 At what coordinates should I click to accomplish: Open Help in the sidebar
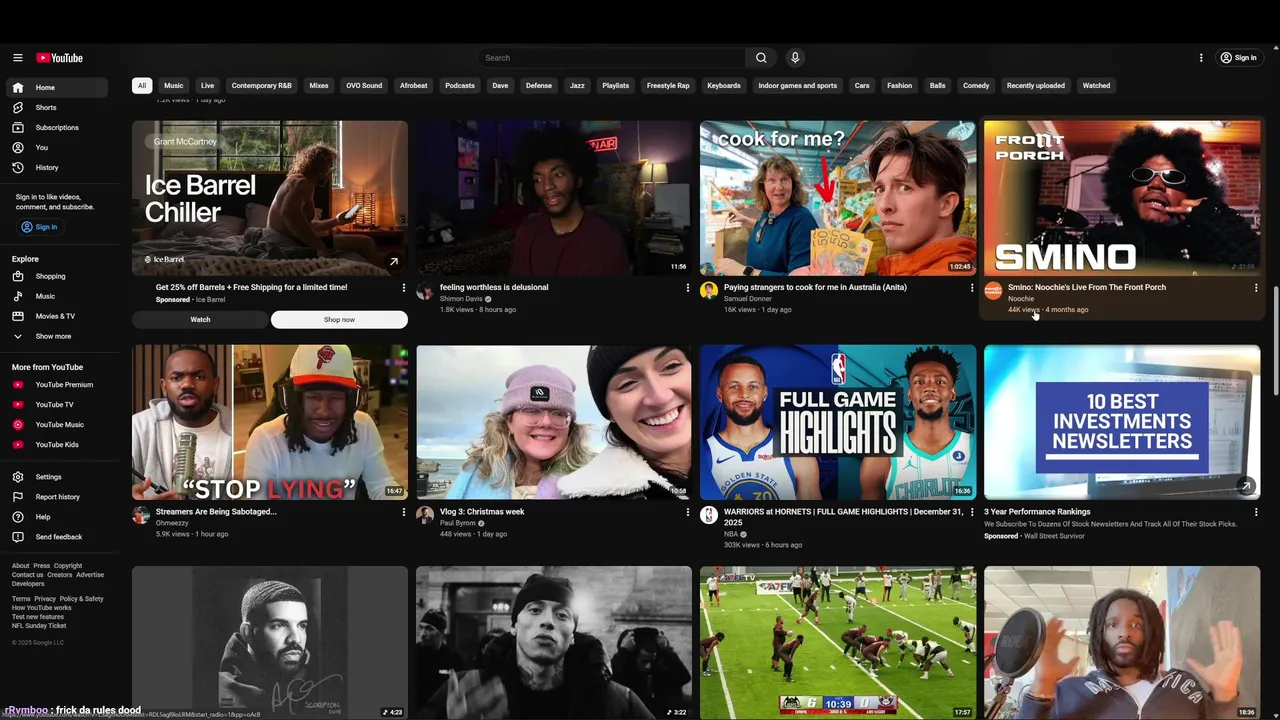(x=57, y=517)
